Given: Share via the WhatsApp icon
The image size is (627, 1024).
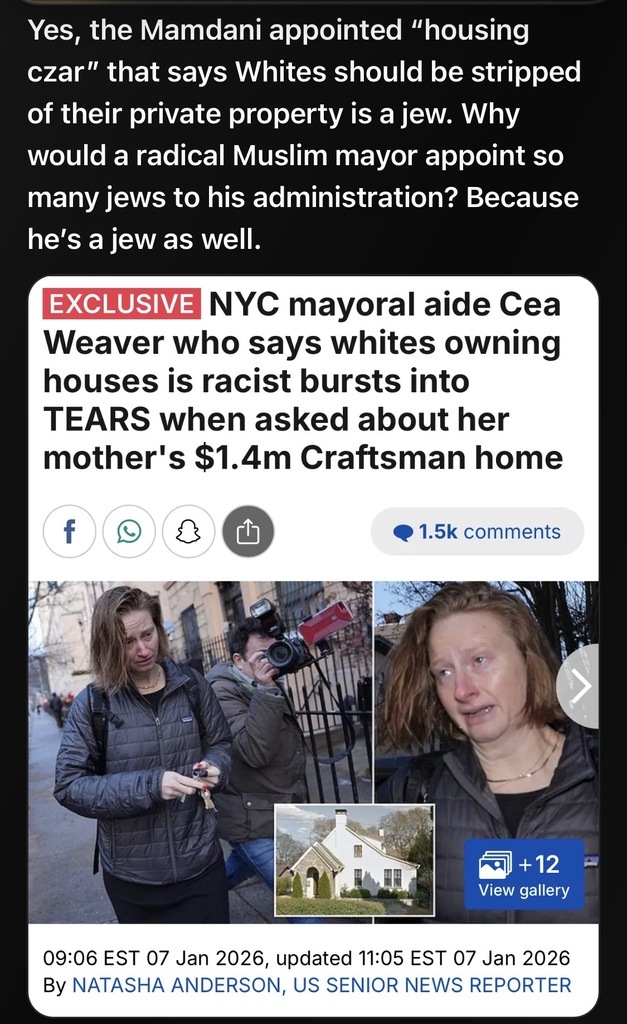Looking at the screenshot, I should point(129,532).
